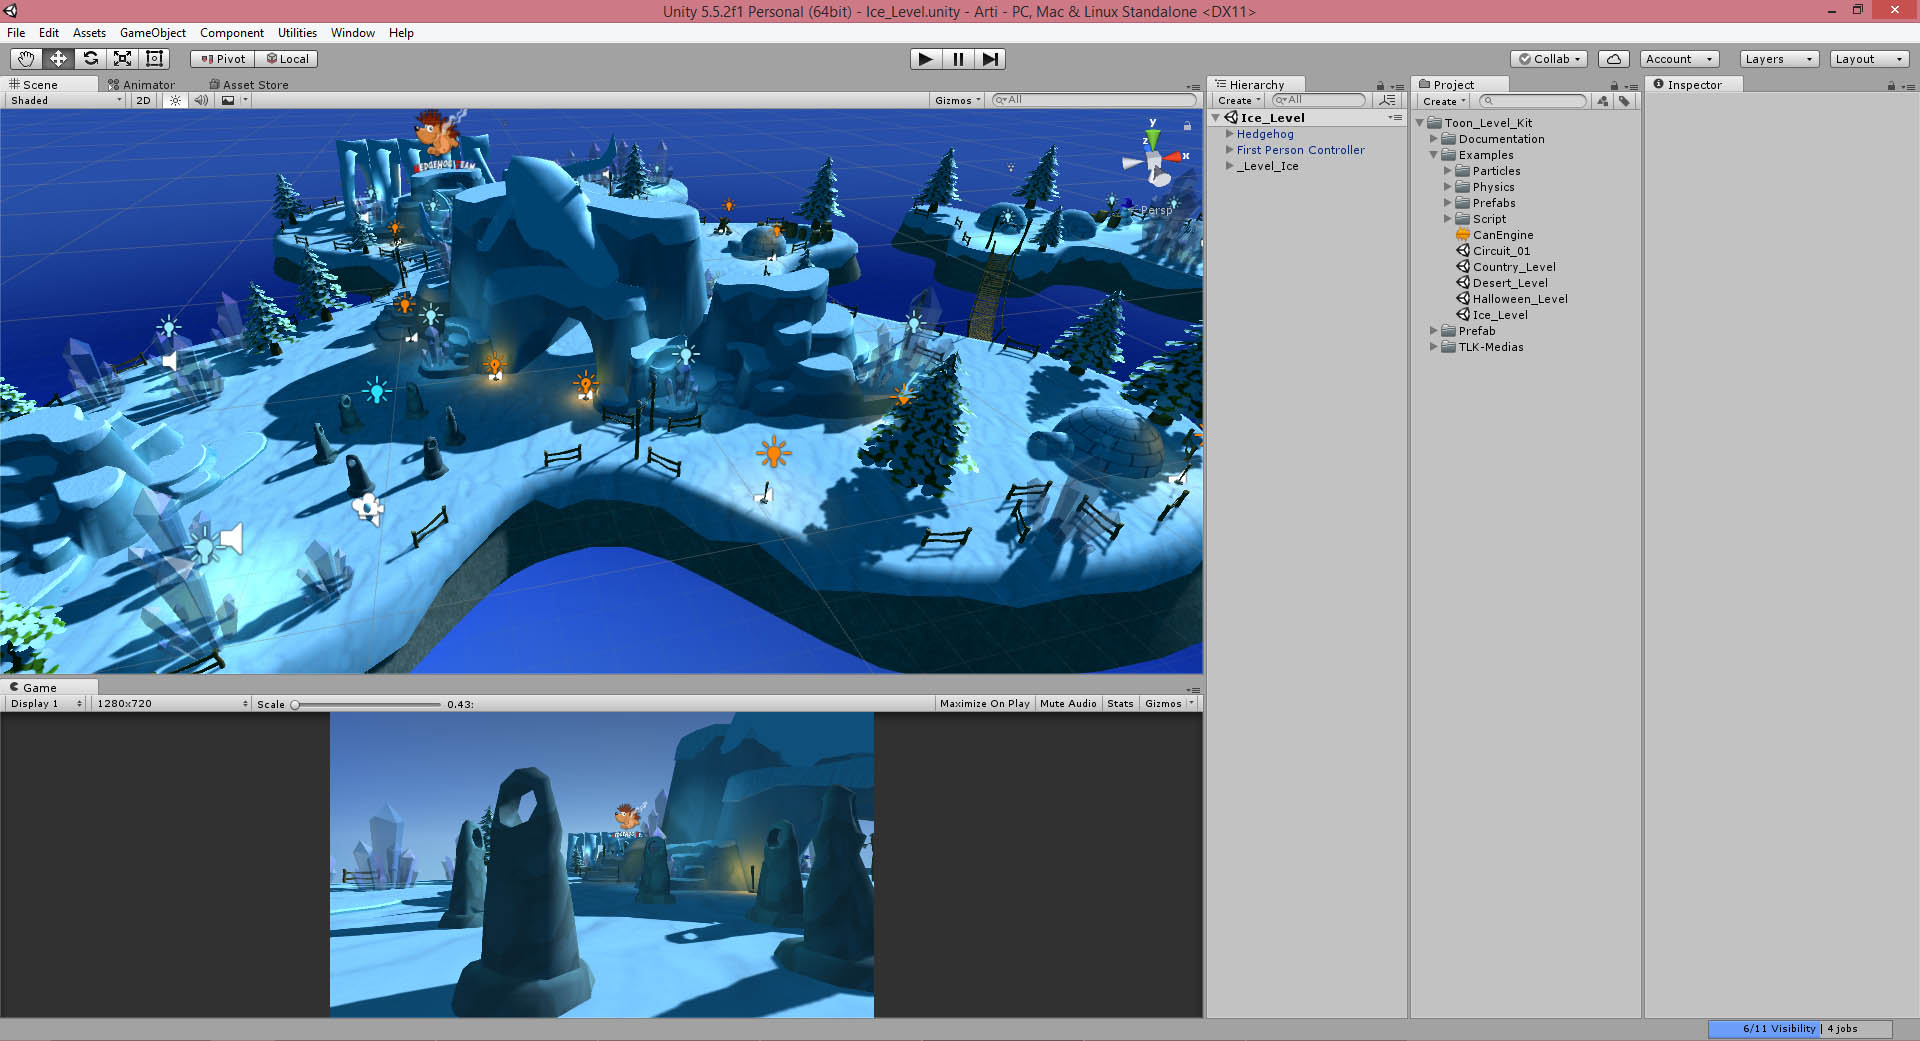Click the Play button
Viewport: 1920px width, 1041px height.
926,59
